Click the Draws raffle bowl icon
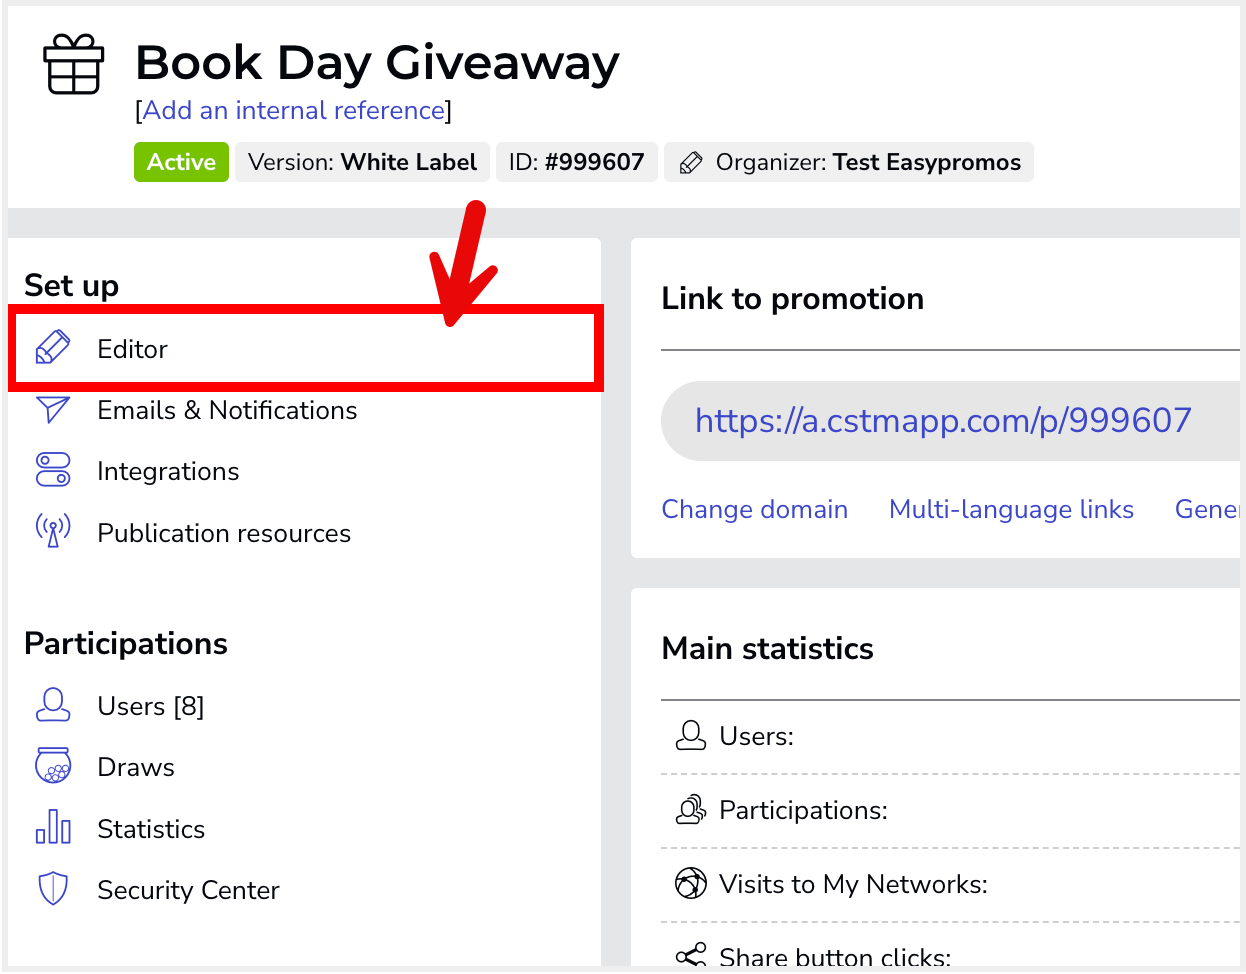Image resolution: width=1246 pixels, height=974 pixels. pos(53,766)
